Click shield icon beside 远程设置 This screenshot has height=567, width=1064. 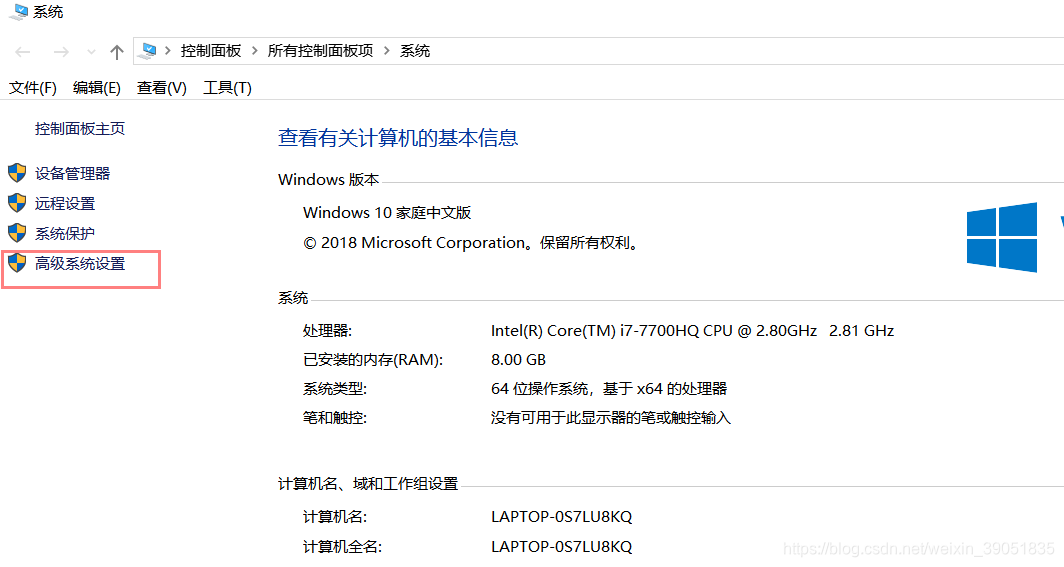(17, 203)
